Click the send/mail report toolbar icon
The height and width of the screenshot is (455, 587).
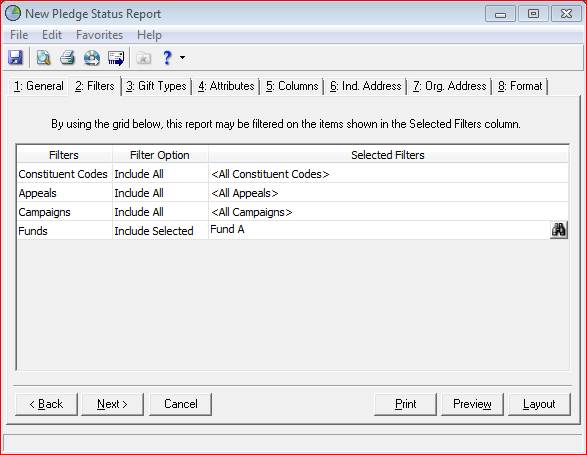[x=116, y=58]
